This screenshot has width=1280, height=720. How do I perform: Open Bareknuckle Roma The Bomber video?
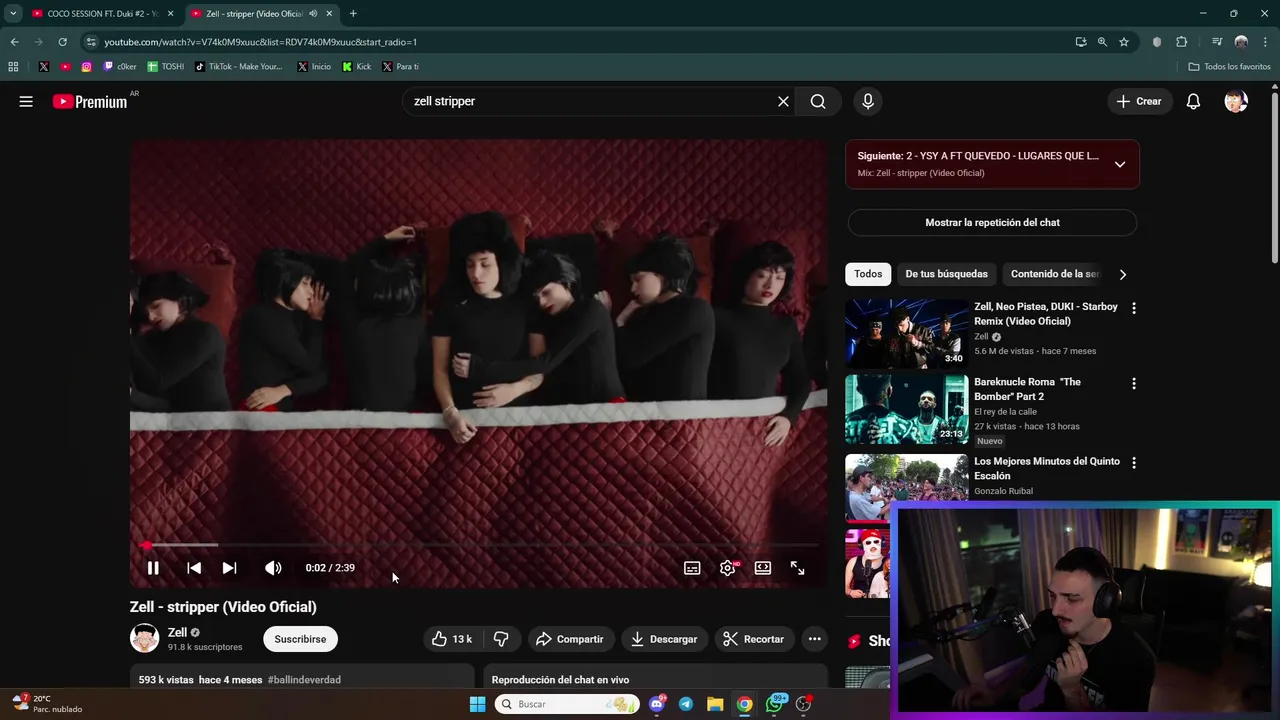coord(907,409)
